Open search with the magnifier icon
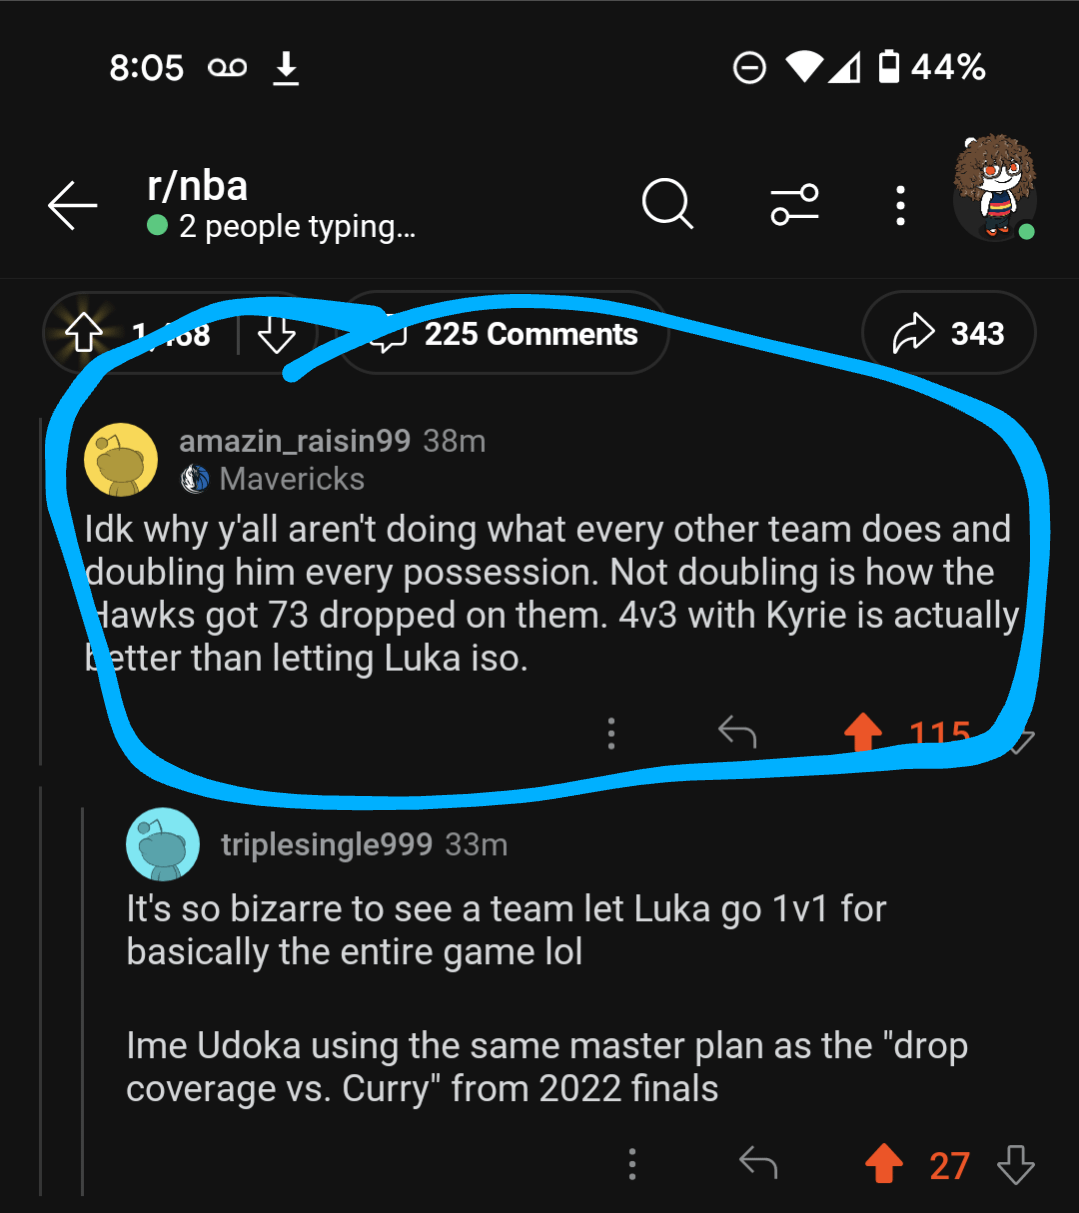 click(667, 204)
